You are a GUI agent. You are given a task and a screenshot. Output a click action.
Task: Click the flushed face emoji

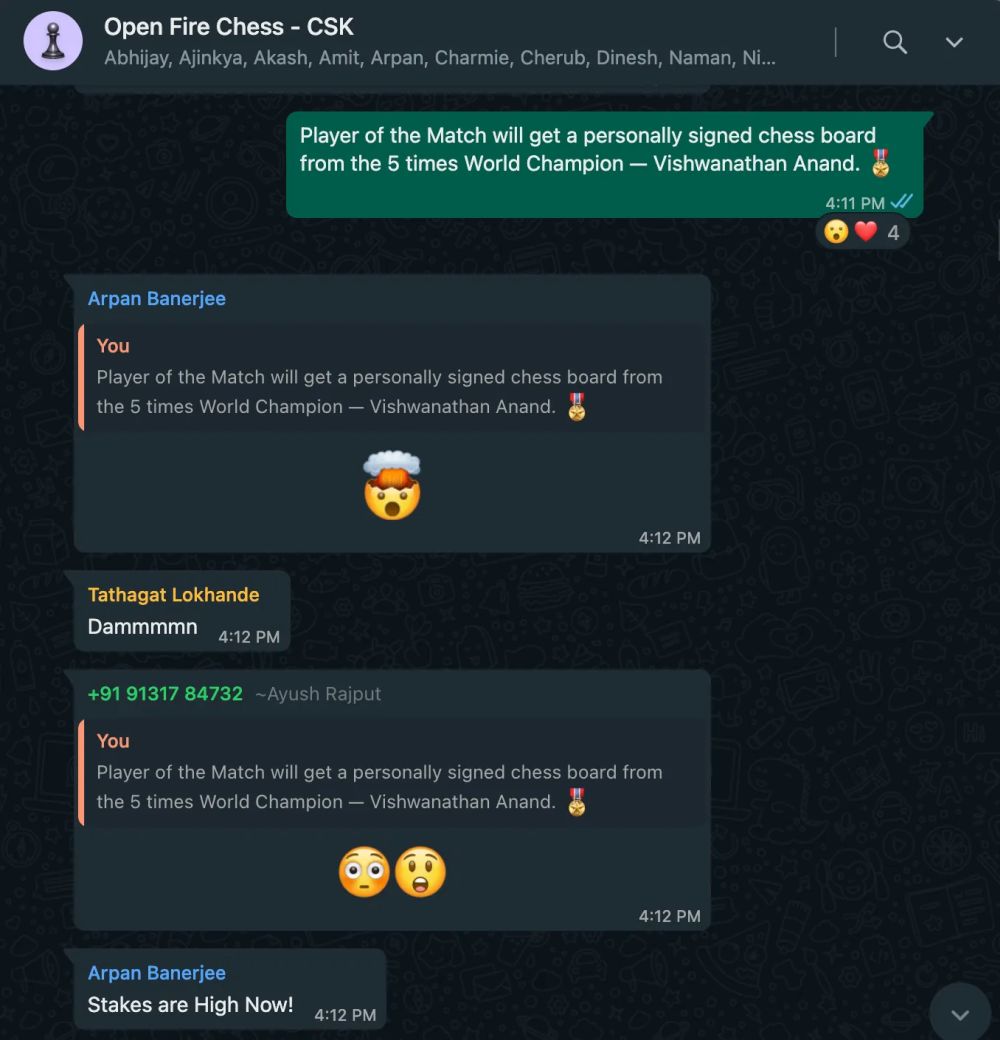pos(364,872)
